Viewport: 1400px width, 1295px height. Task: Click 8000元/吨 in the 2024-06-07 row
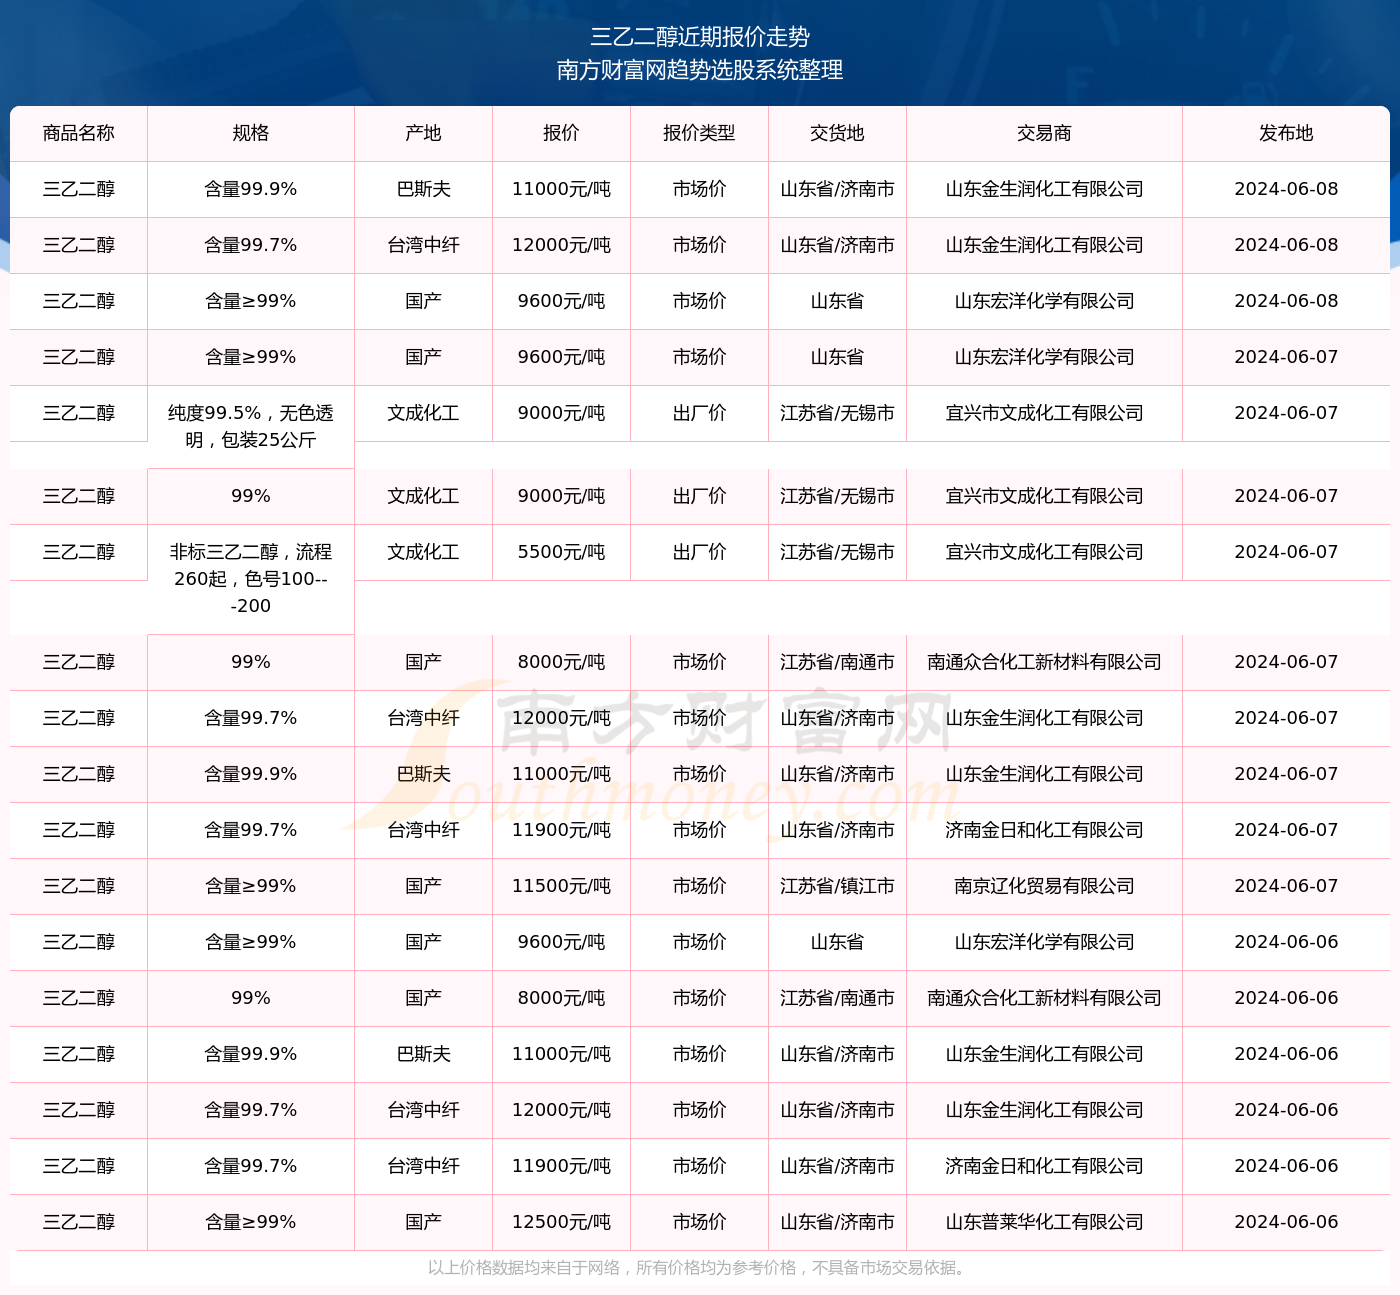[x=562, y=662]
